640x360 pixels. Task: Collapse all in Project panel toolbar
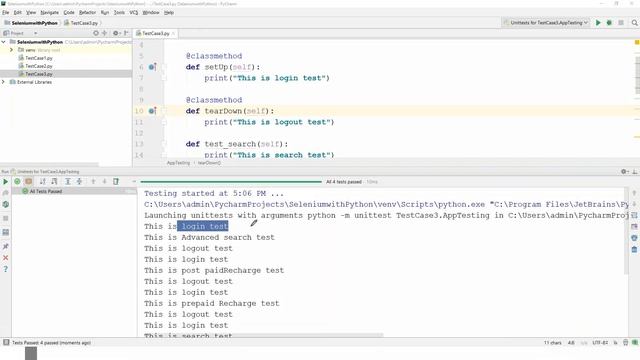[x=104, y=33]
